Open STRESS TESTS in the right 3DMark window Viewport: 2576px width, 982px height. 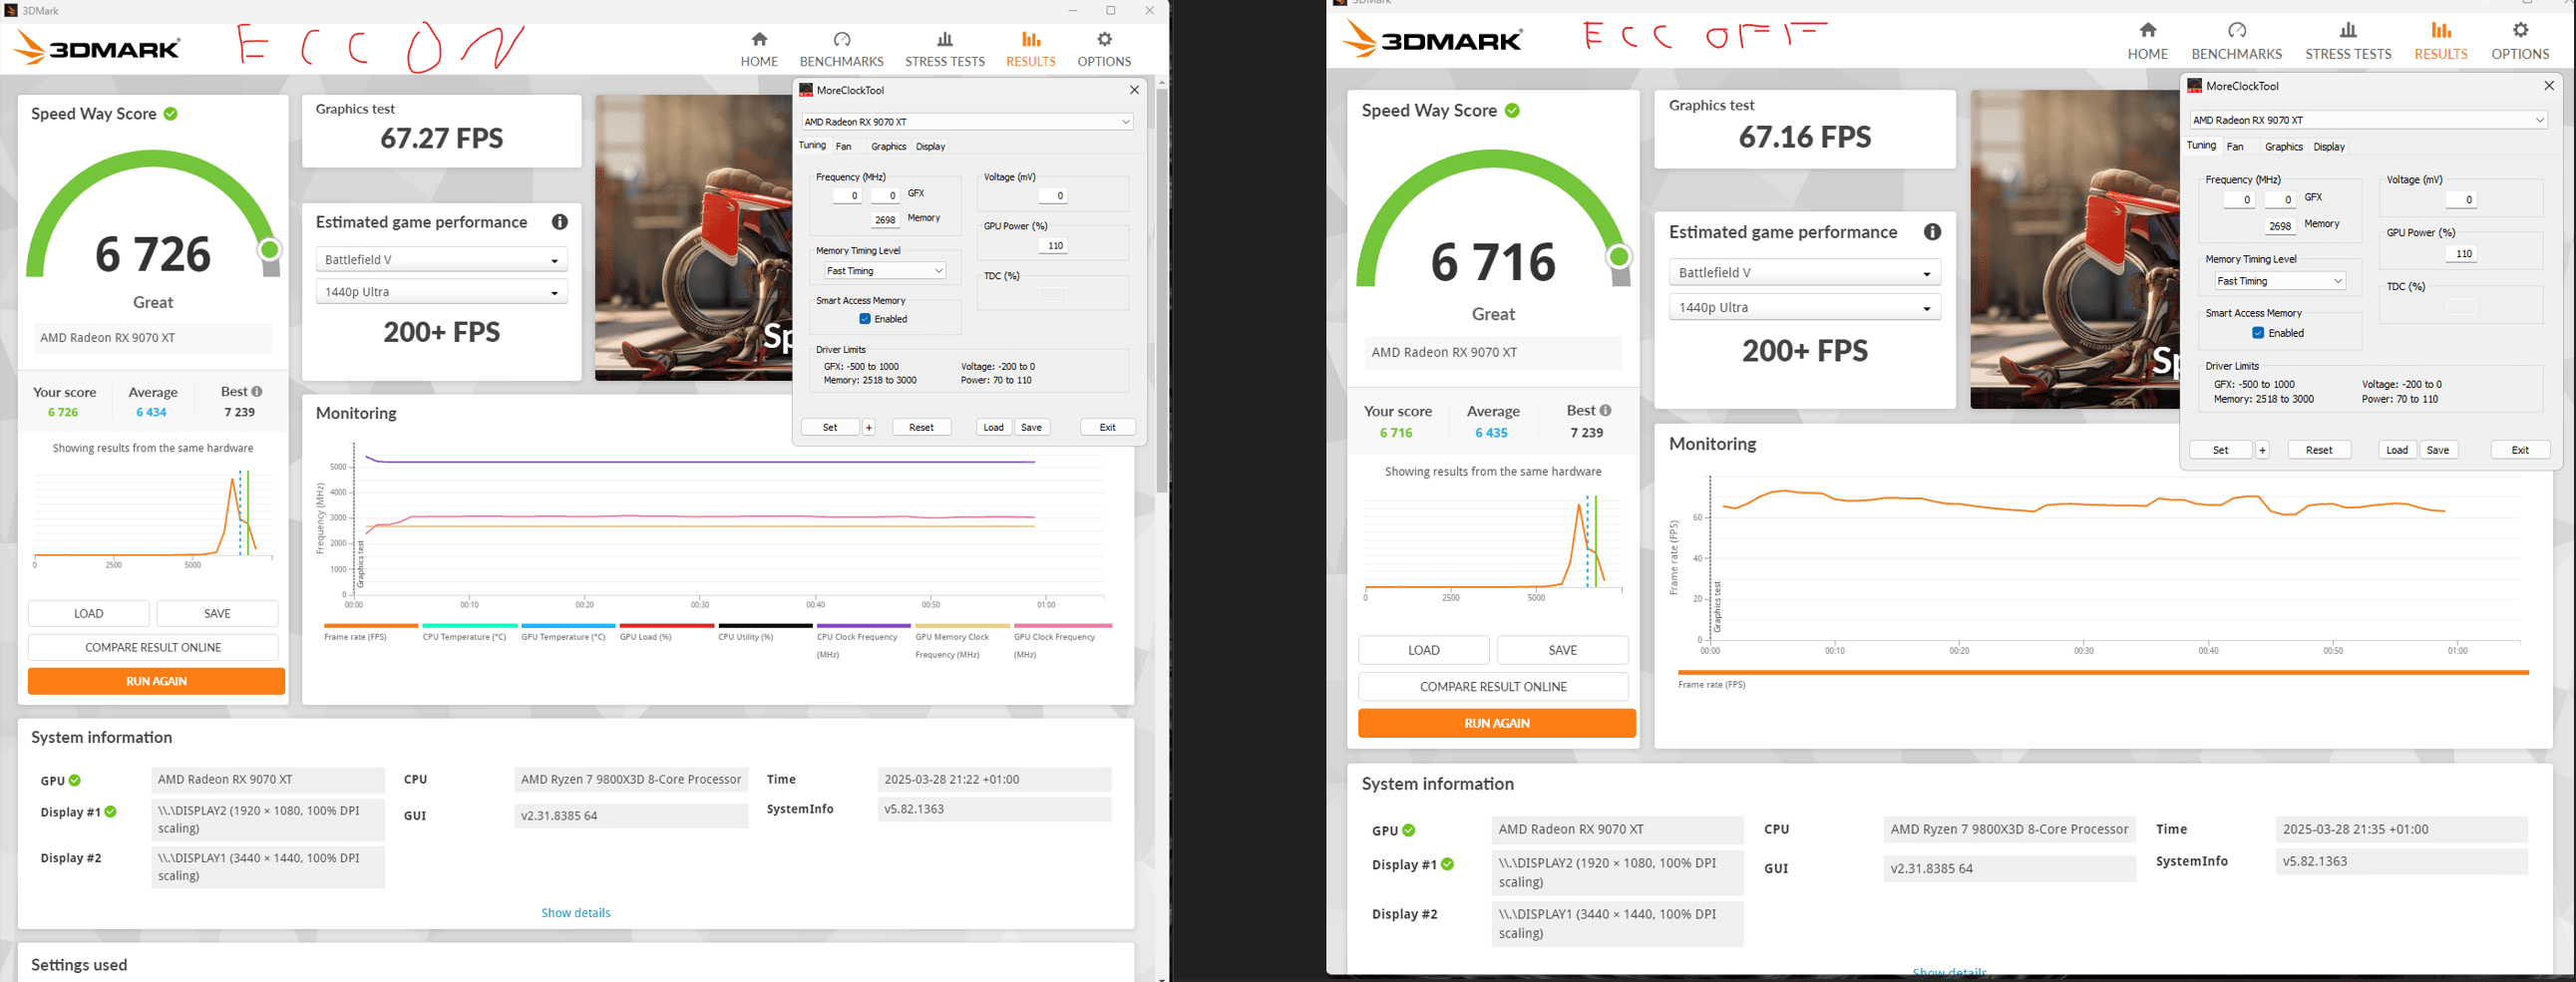(x=2348, y=41)
